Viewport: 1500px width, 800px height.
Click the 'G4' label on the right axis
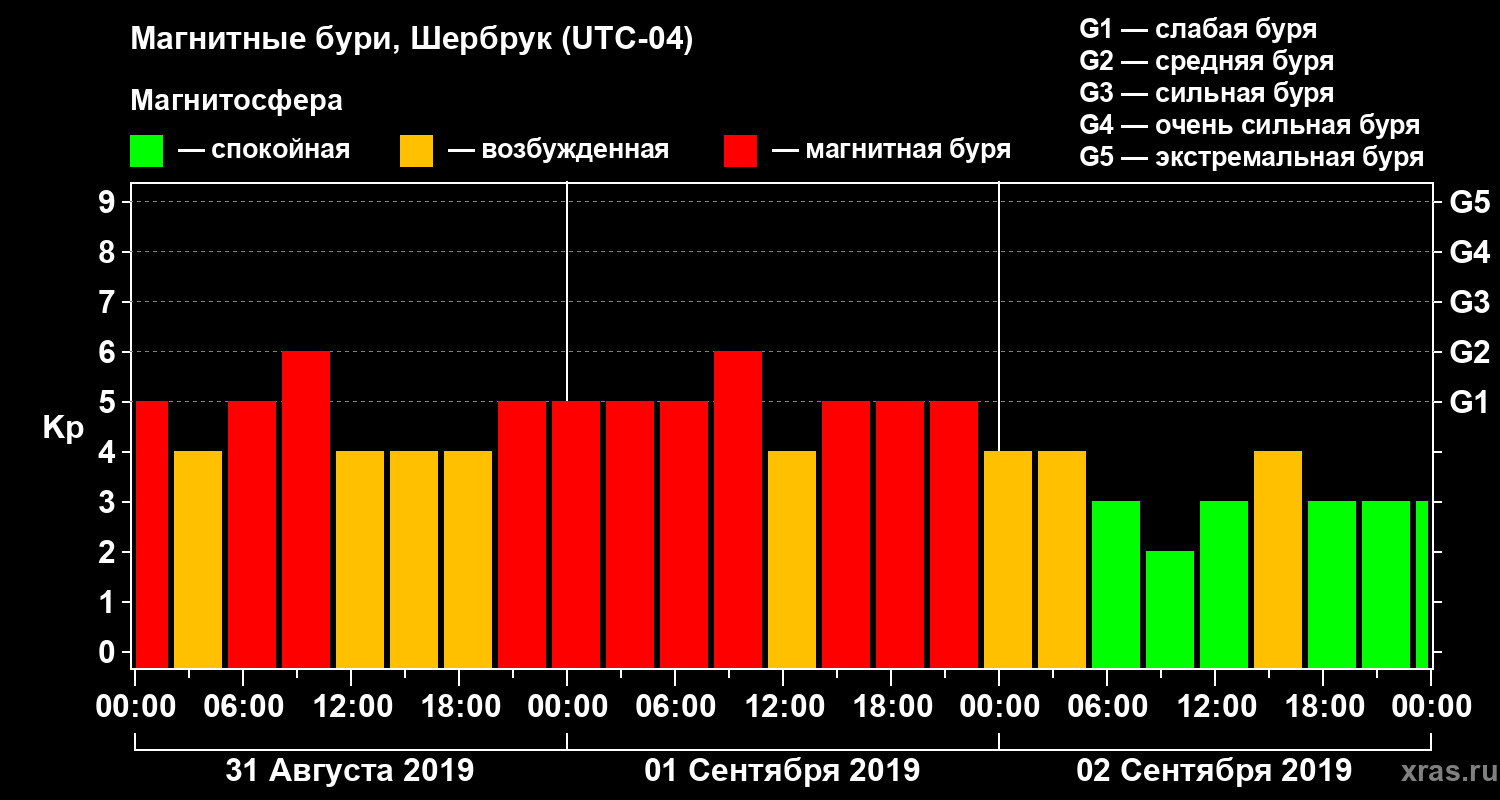pyautogui.click(x=1469, y=252)
